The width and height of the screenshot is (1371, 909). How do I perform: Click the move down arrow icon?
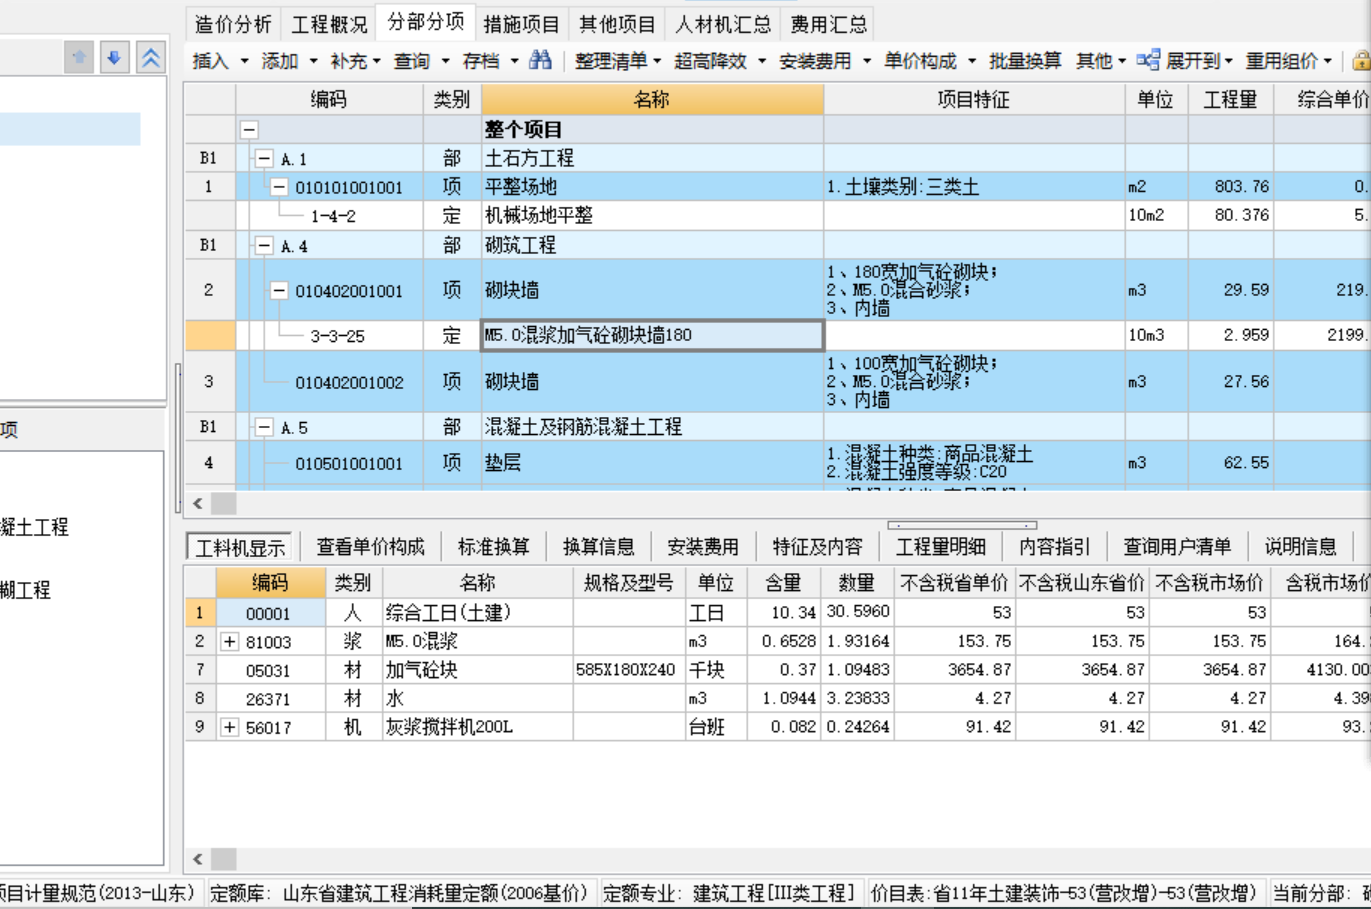pos(114,57)
